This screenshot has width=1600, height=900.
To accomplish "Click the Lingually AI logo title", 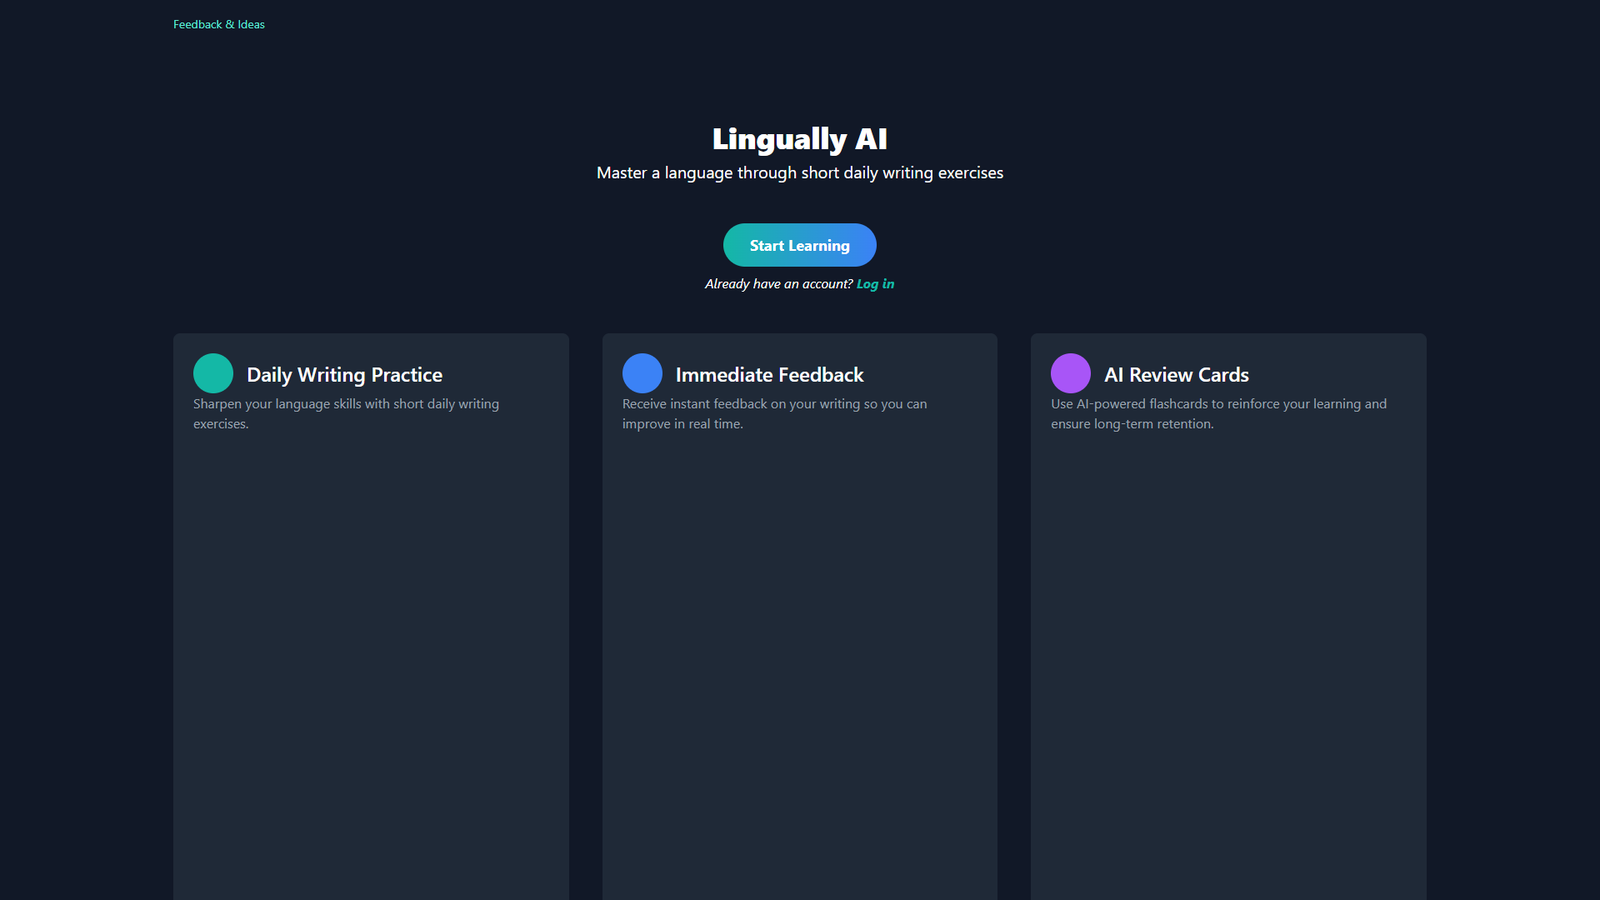I will (799, 139).
